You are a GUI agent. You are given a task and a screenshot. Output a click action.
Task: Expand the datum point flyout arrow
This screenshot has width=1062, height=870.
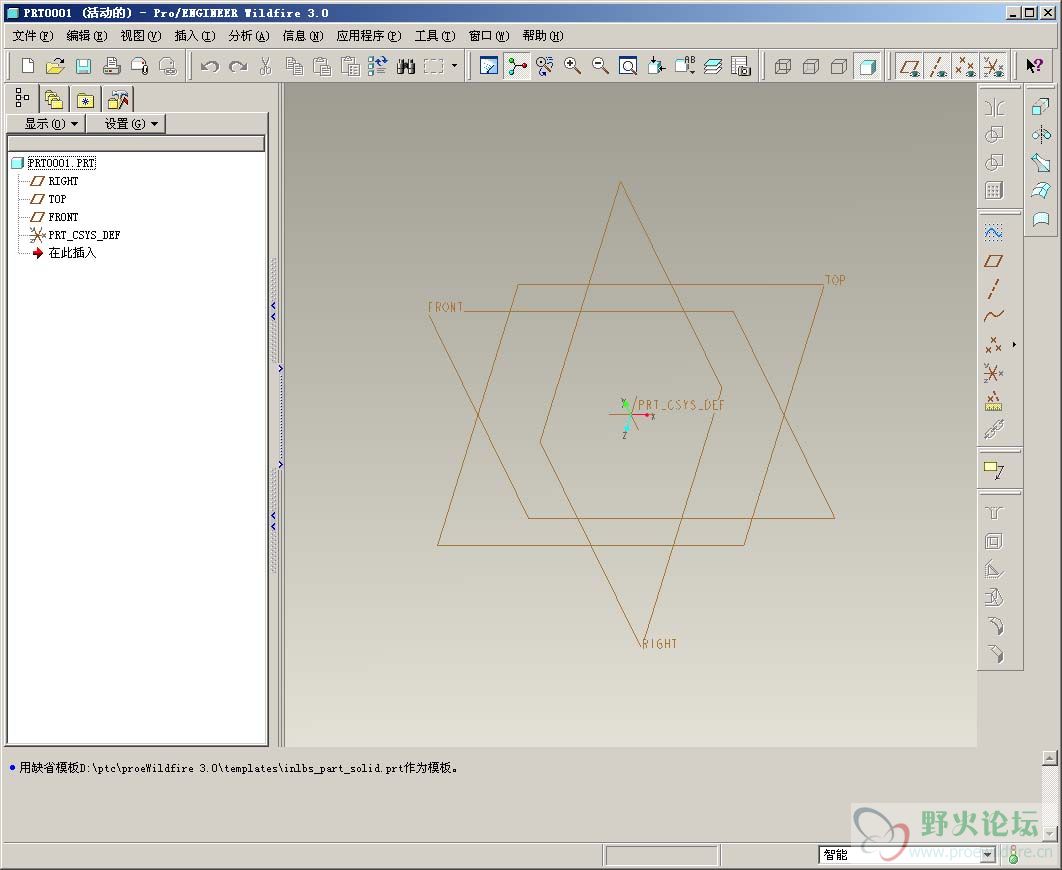[x=1014, y=345]
